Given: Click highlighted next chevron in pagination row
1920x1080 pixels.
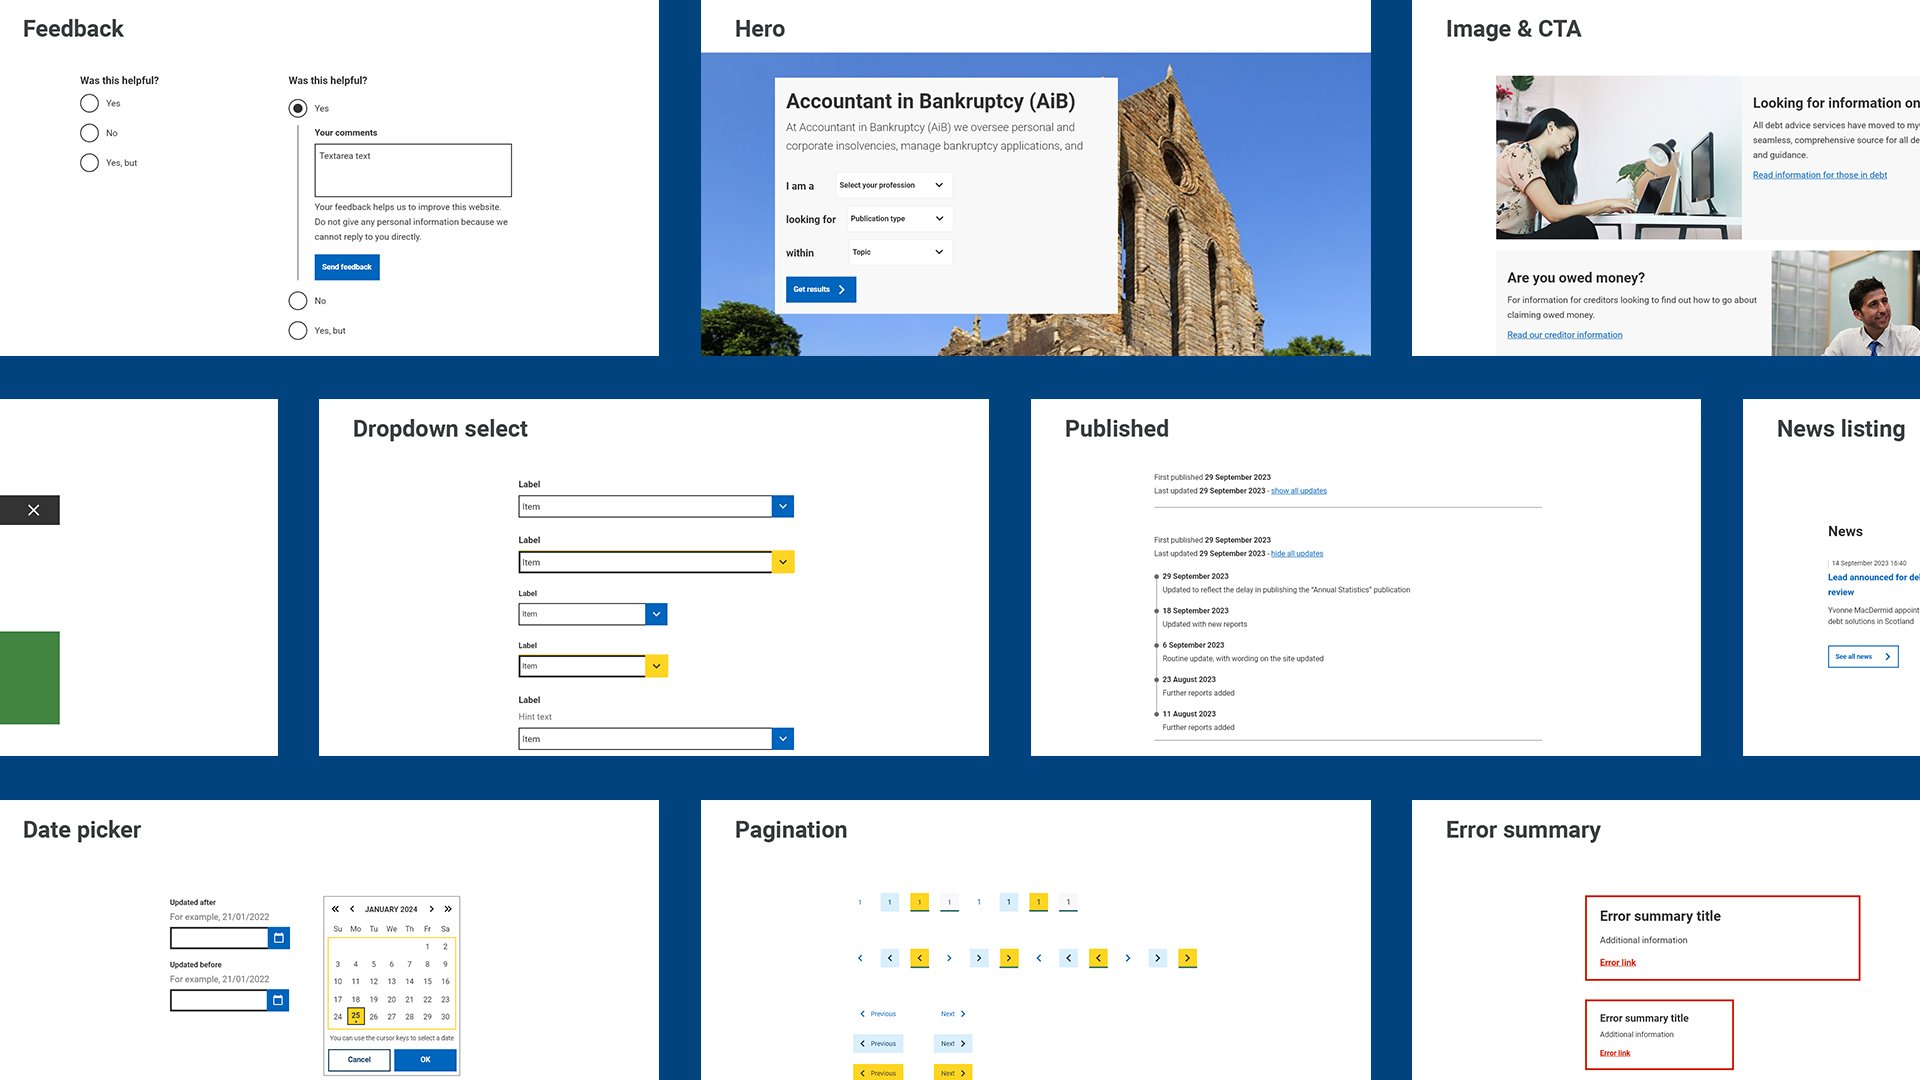Looking at the screenshot, I should [x=1009, y=957].
